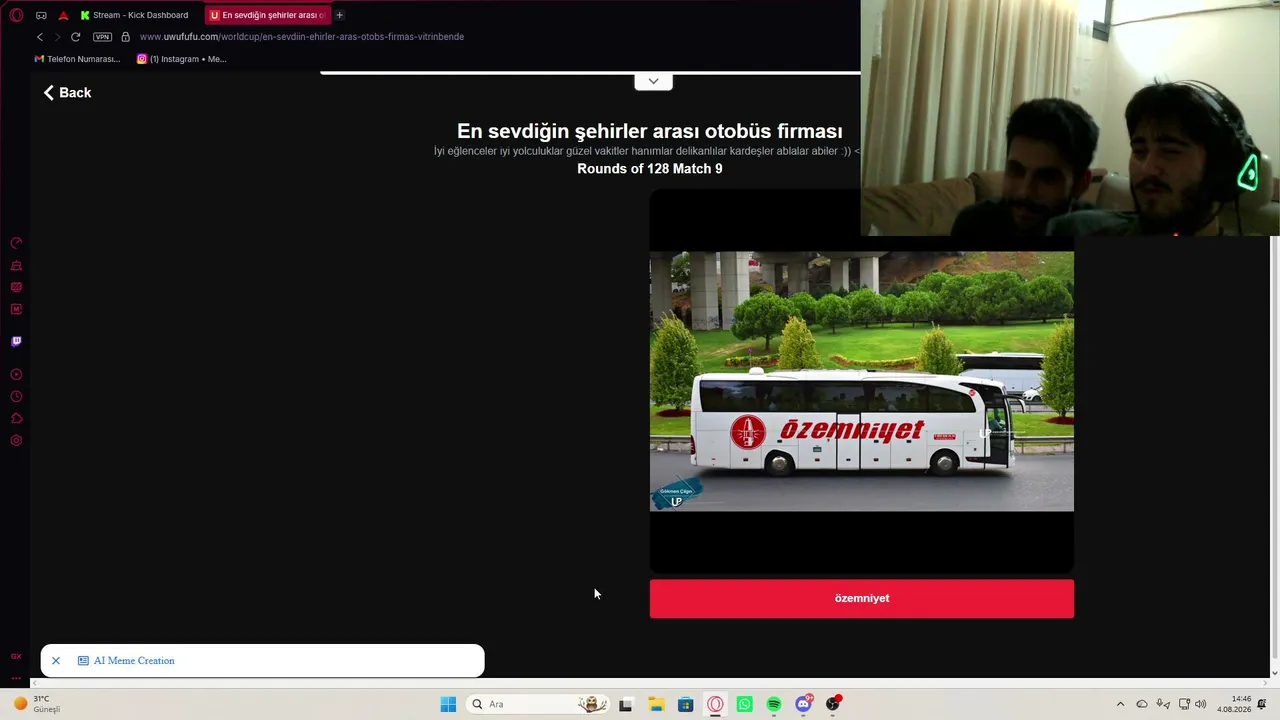Image resolution: width=1280 pixels, height=720 pixels.
Task: Show hidden system tray icons
Action: tap(1120, 704)
